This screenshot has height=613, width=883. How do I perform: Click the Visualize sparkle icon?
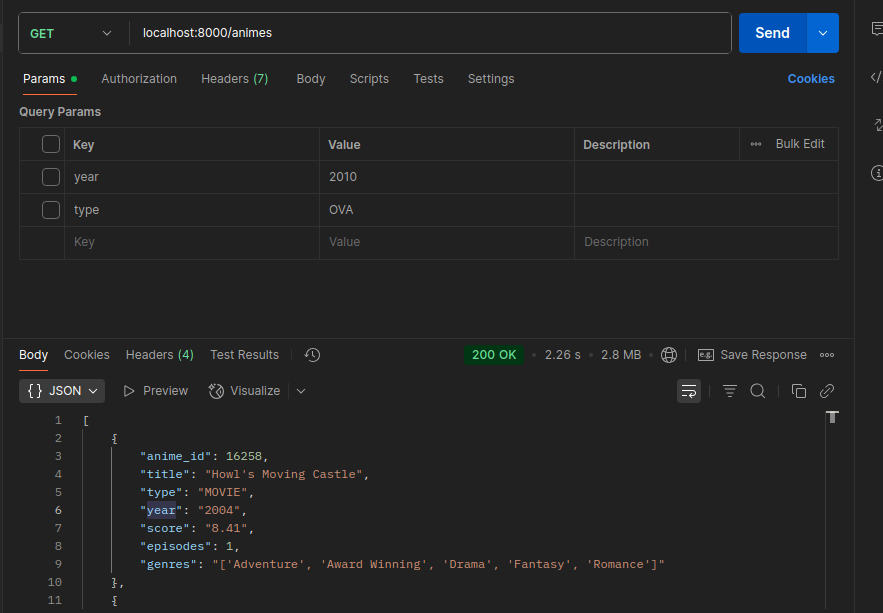click(x=216, y=391)
